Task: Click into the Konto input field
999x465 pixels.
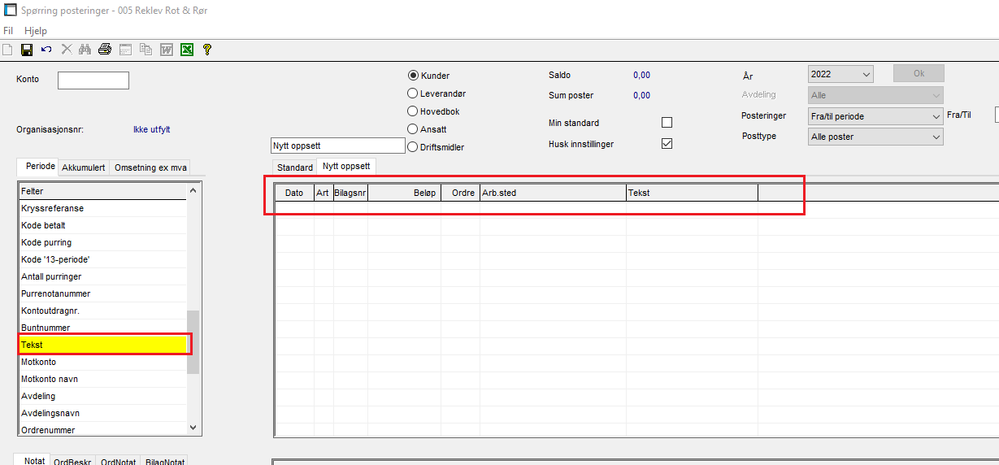Action: click(93, 80)
